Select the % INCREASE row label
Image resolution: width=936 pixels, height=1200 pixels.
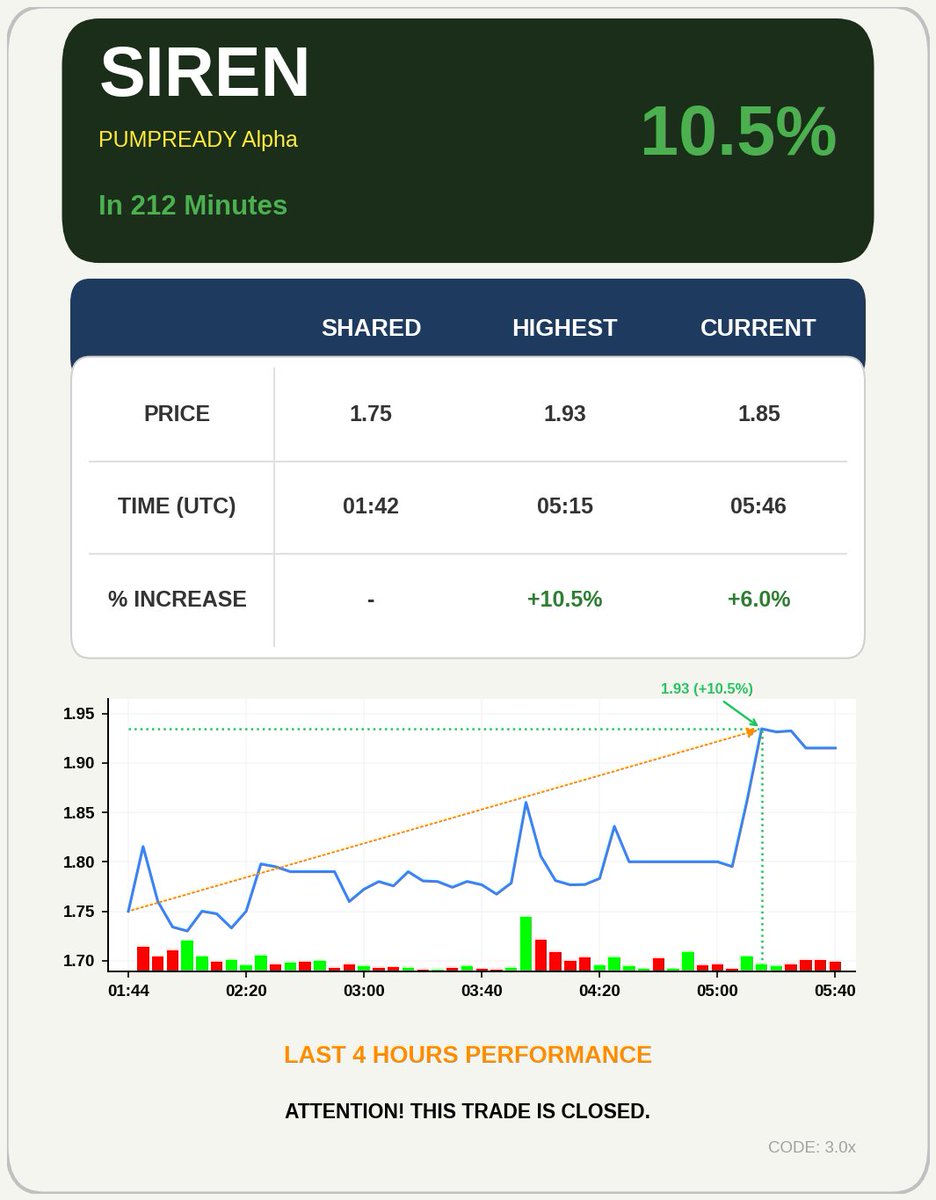click(177, 599)
